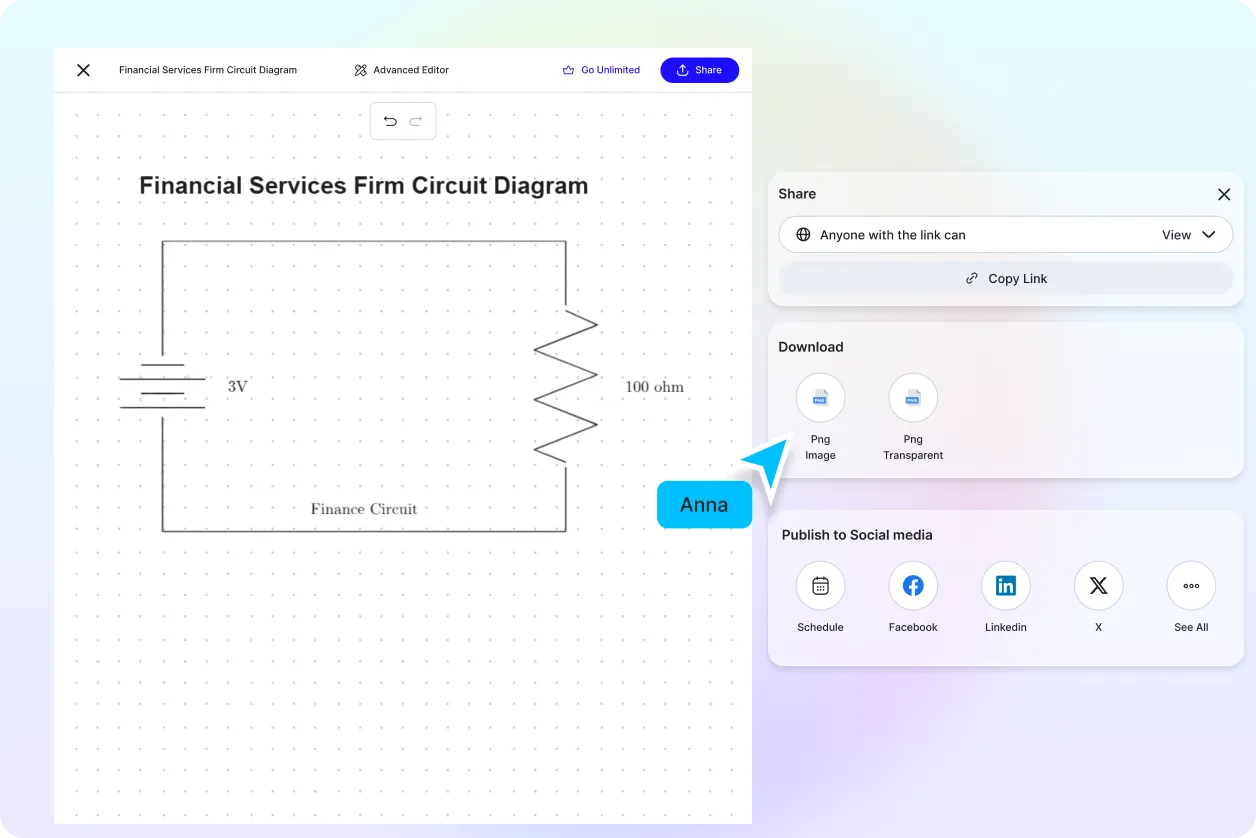Click See All social options

[1191, 586]
